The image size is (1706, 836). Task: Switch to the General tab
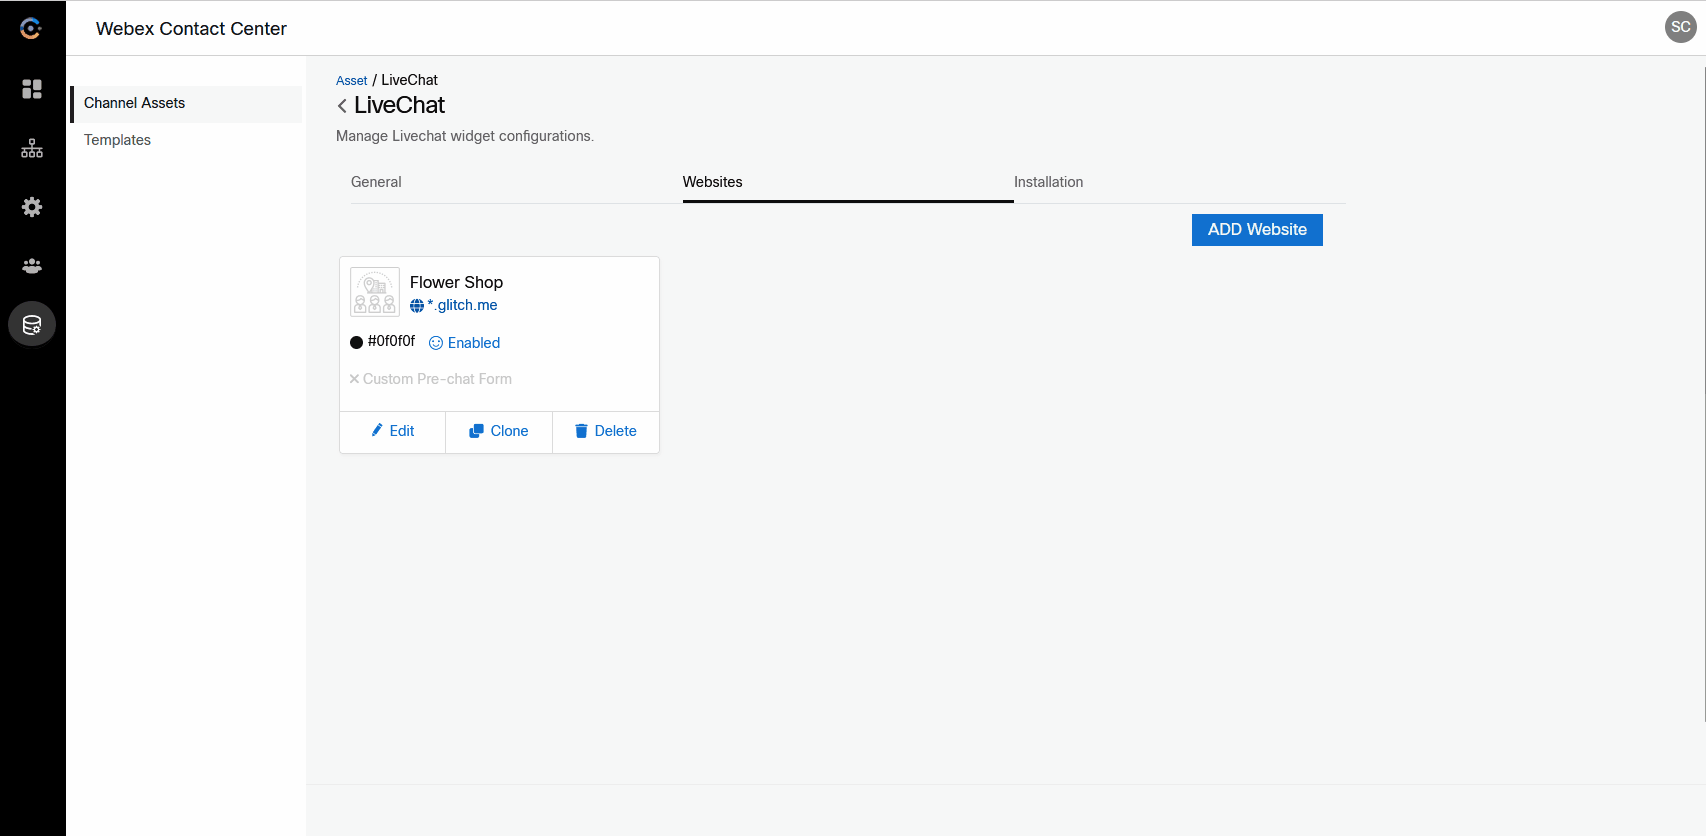click(376, 182)
